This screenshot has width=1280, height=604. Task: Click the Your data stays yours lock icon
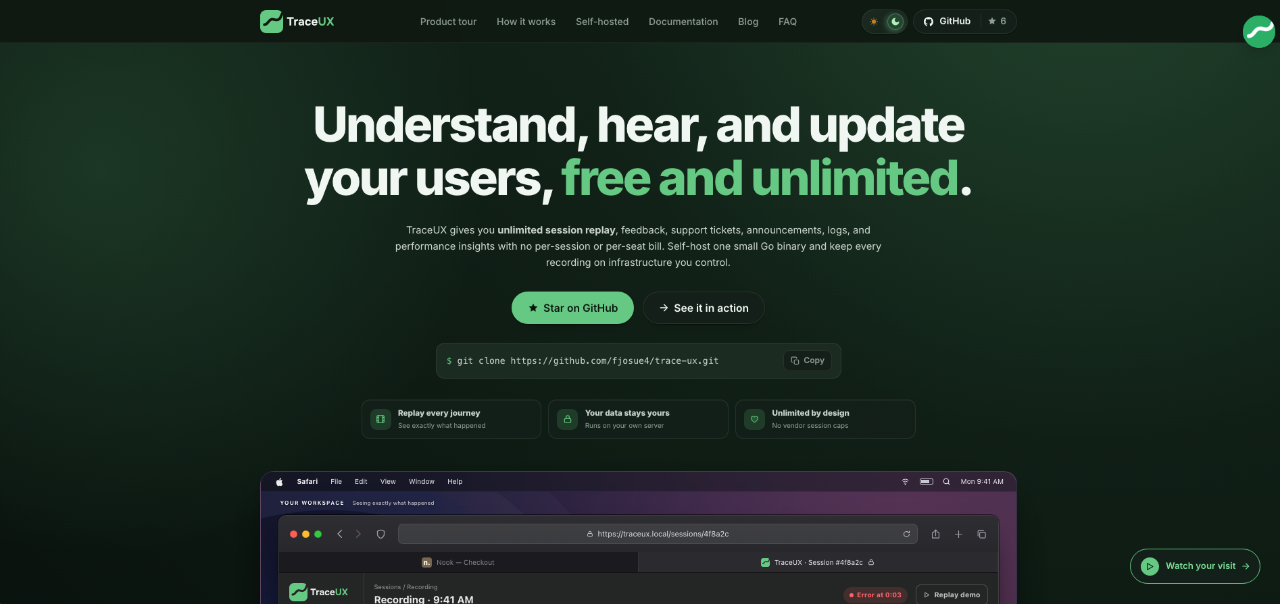pyautogui.click(x=567, y=419)
